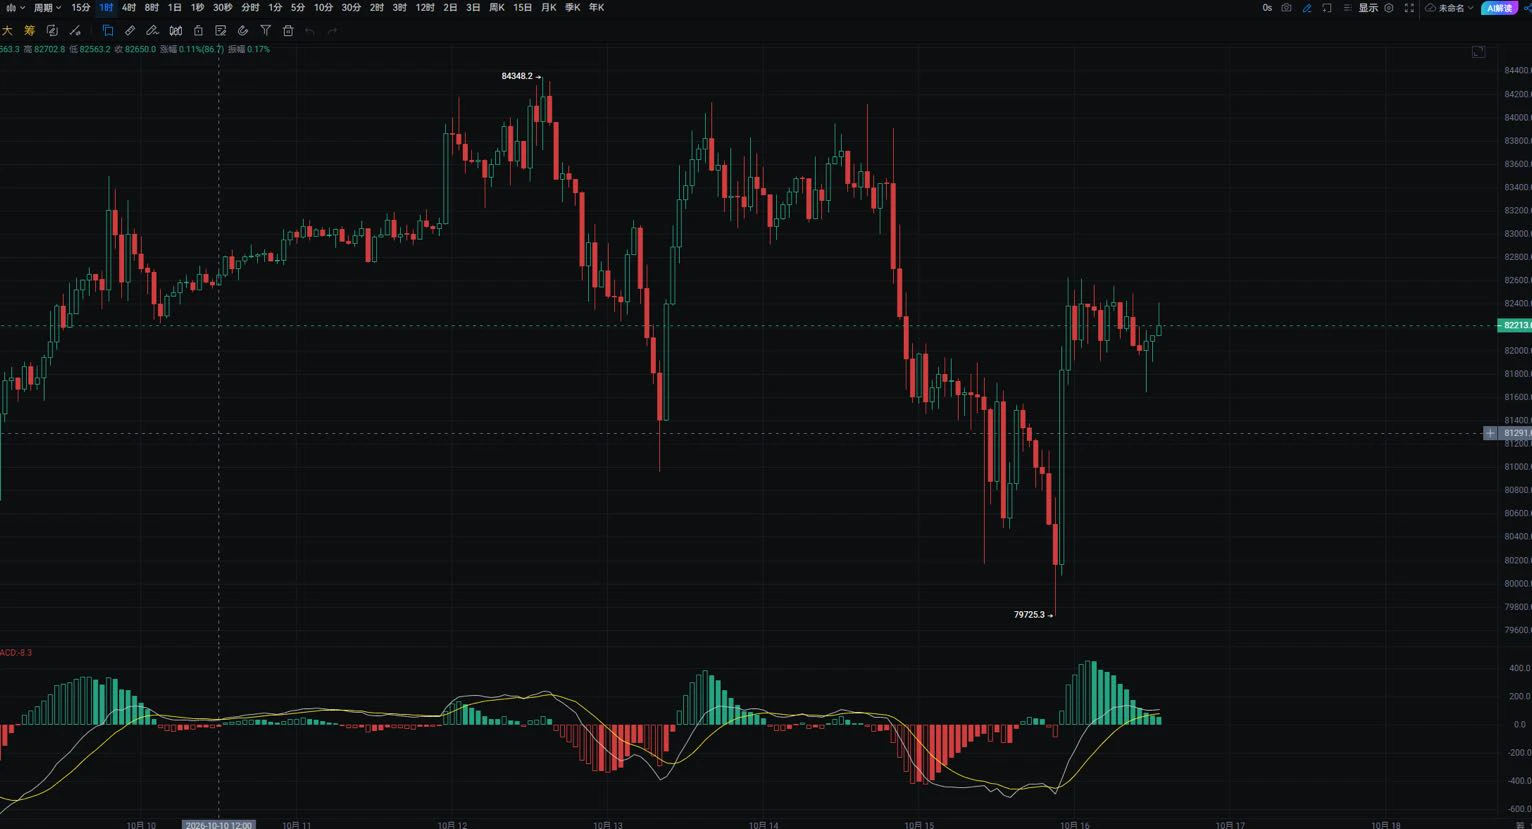1532x829 pixels.
Task: Click the camera screenshot icon
Action: 1286,8
